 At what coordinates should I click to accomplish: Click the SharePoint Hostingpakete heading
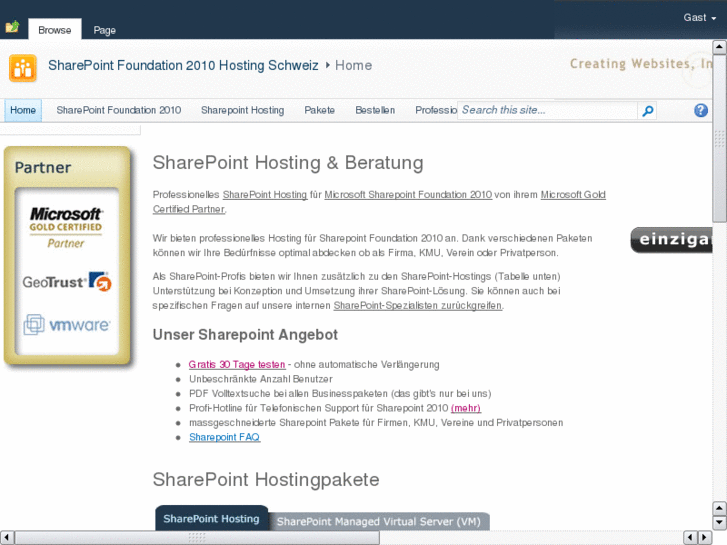(266, 480)
